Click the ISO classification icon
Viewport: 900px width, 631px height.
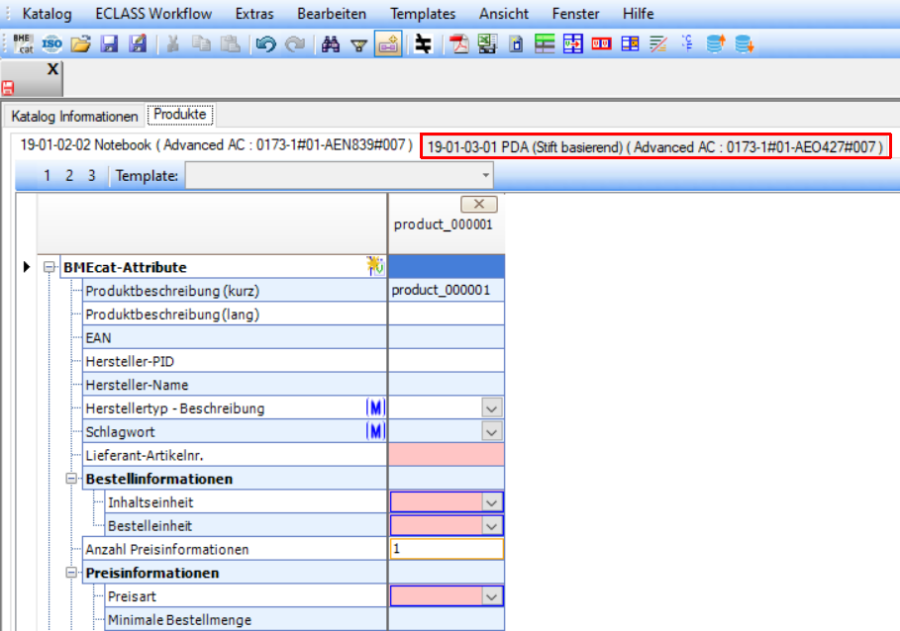(x=51, y=44)
